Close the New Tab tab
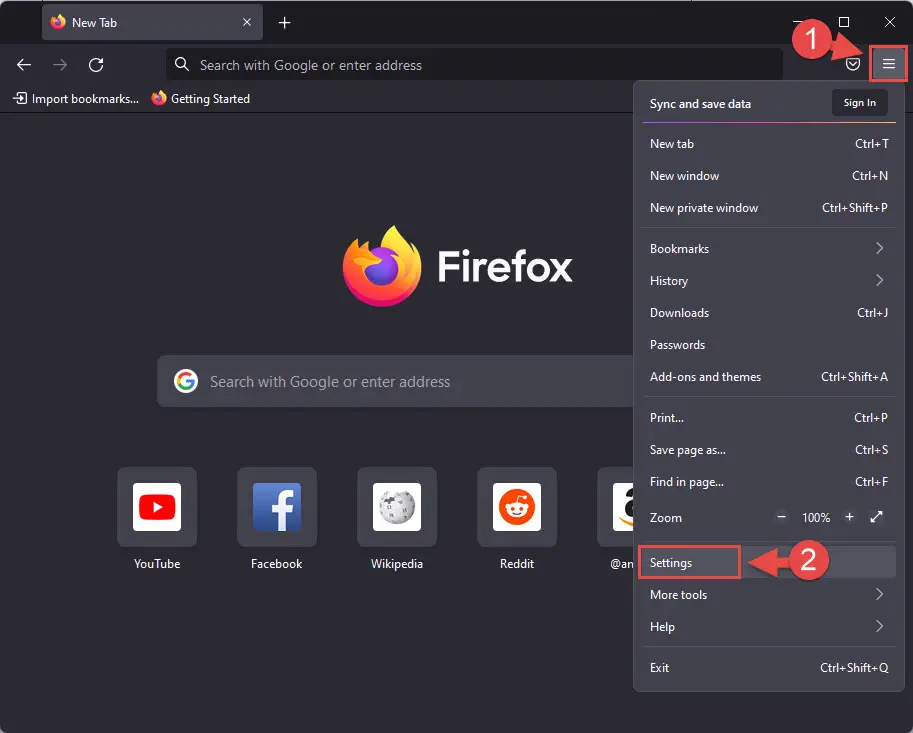 pyautogui.click(x=247, y=22)
